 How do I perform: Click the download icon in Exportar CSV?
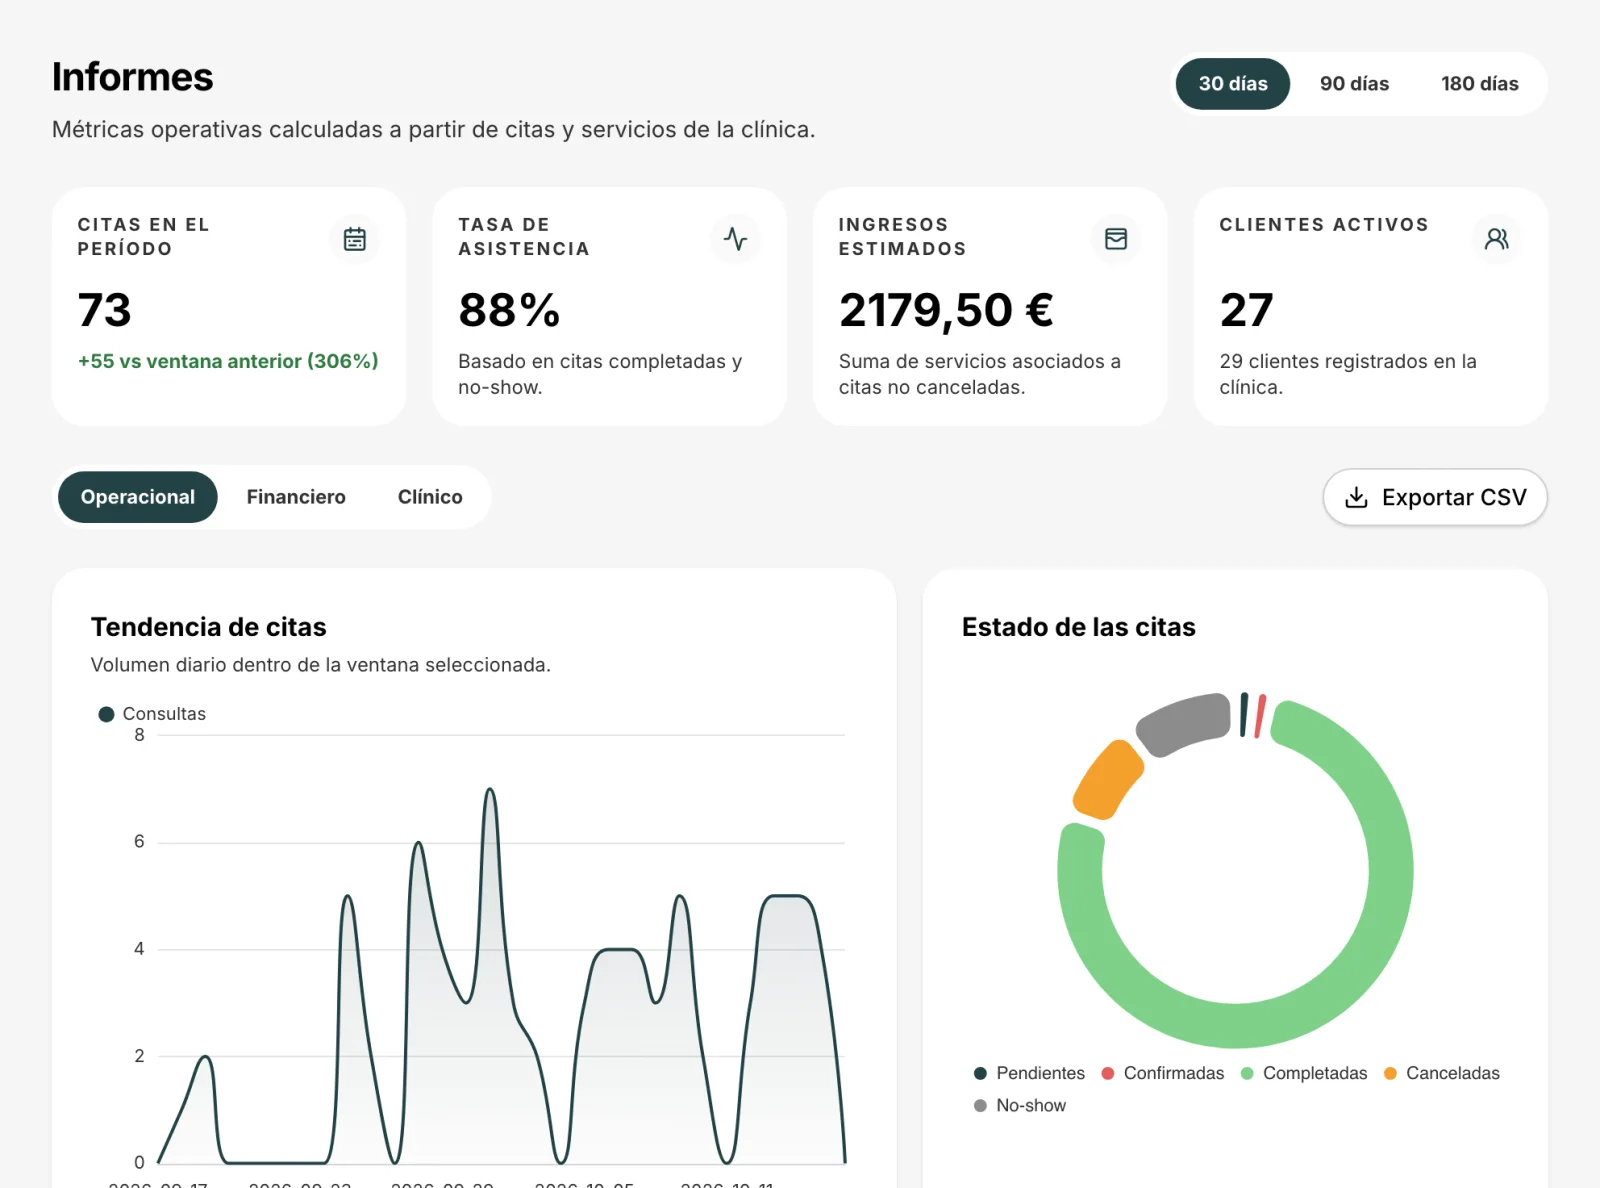[1356, 497]
